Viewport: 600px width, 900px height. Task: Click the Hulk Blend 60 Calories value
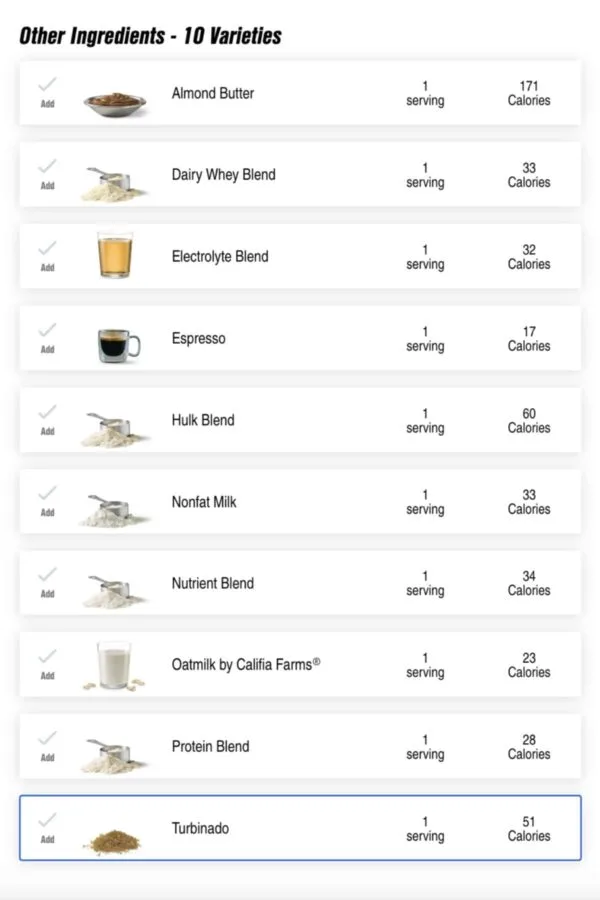point(528,420)
